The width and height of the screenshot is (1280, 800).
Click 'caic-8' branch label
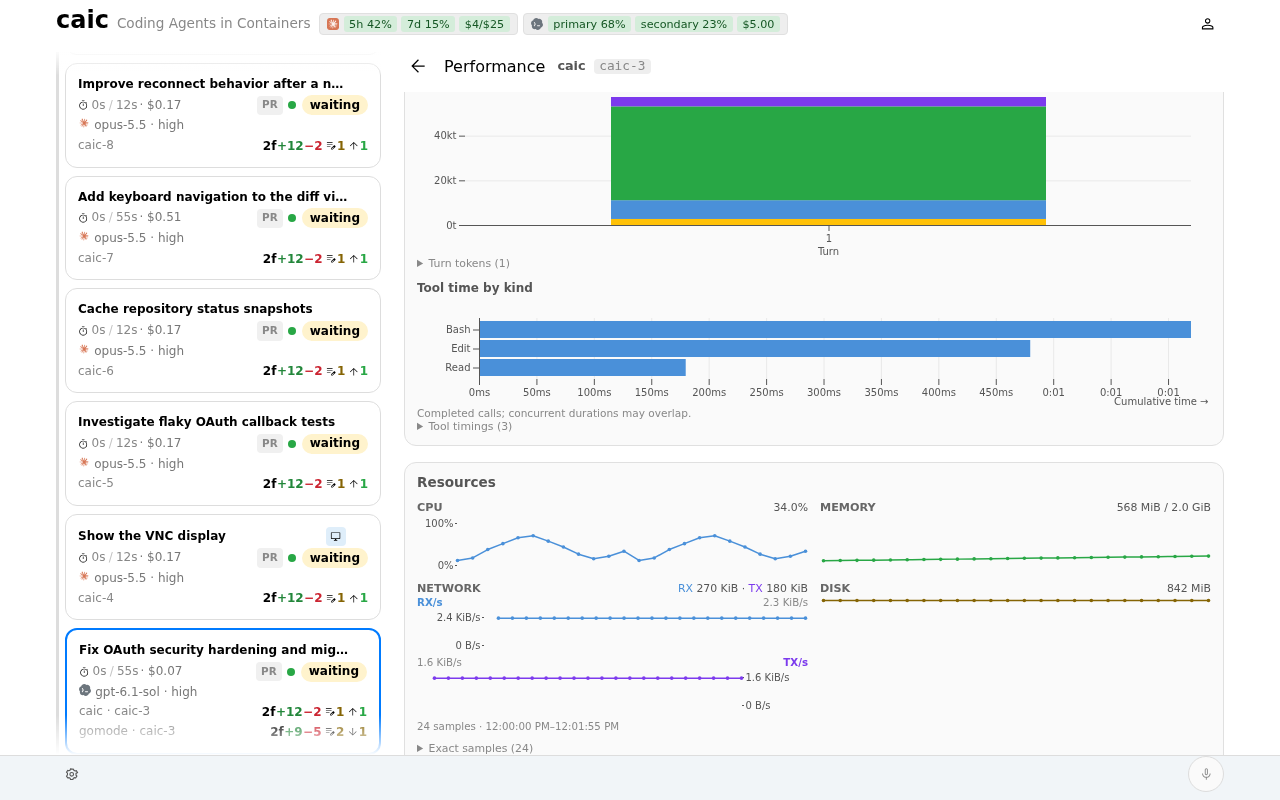click(96, 145)
